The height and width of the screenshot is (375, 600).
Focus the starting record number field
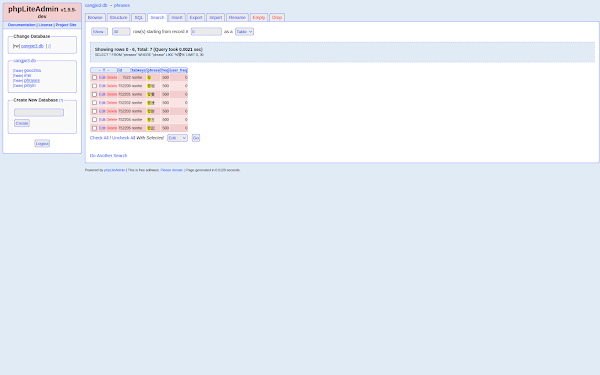click(x=206, y=32)
